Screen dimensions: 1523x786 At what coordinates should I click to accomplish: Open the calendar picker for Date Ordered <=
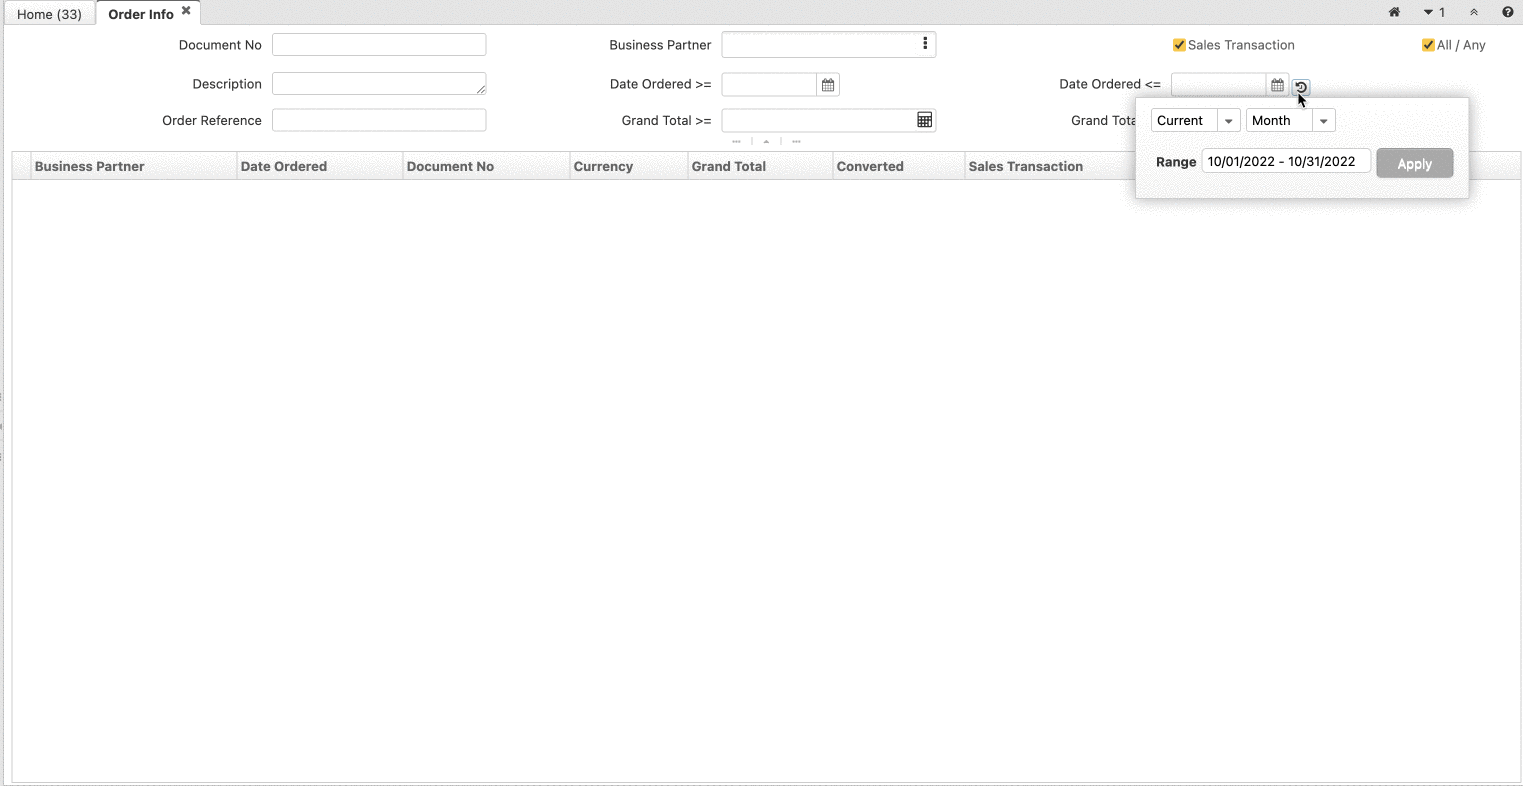[1277, 84]
